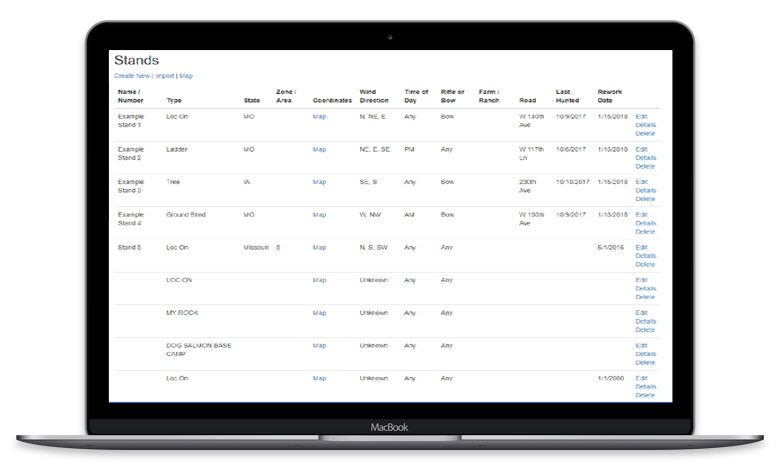The height and width of the screenshot is (470, 780).
Task: Delete Example Stand 1
Action: 645,133
